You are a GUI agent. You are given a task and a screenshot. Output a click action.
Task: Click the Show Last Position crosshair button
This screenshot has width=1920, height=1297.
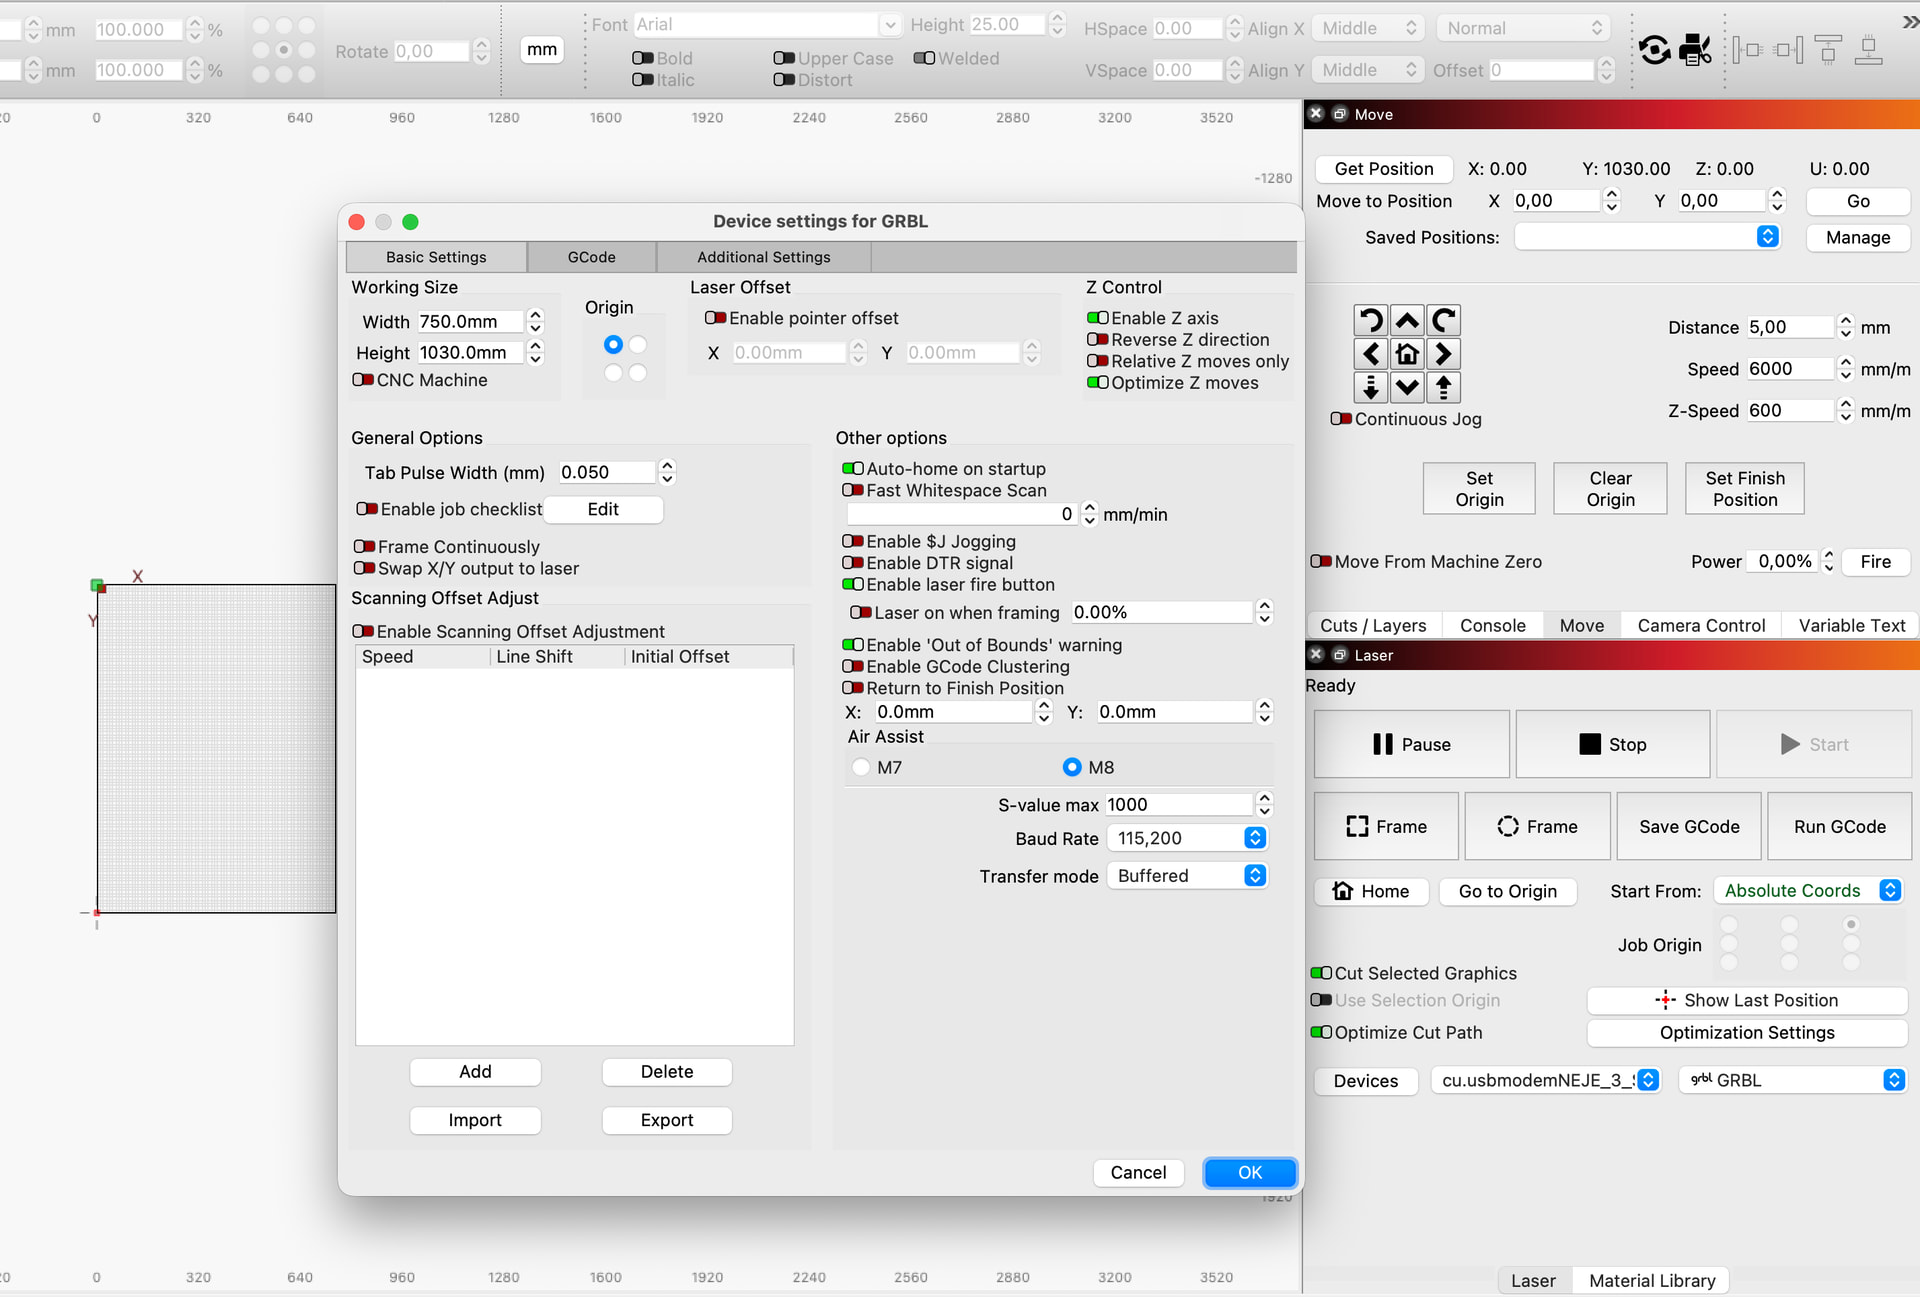(1746, 1000)
